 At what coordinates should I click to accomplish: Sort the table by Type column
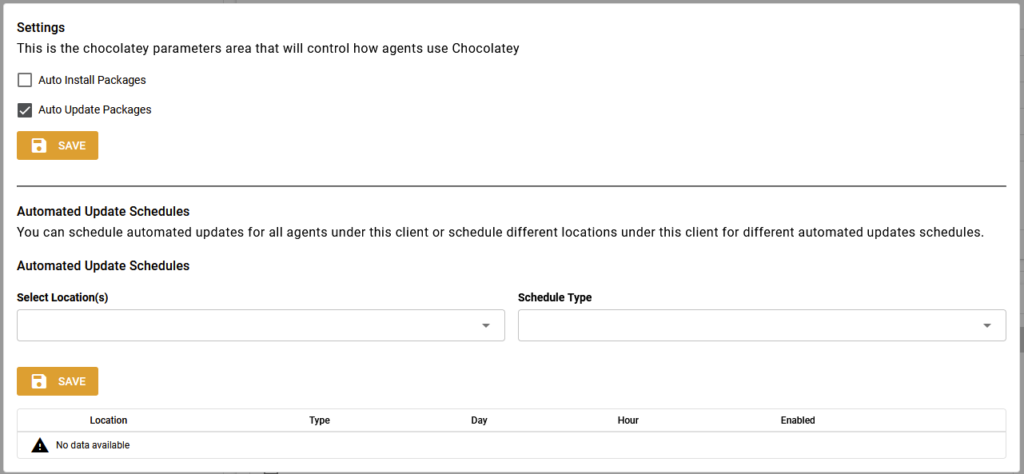319,420
